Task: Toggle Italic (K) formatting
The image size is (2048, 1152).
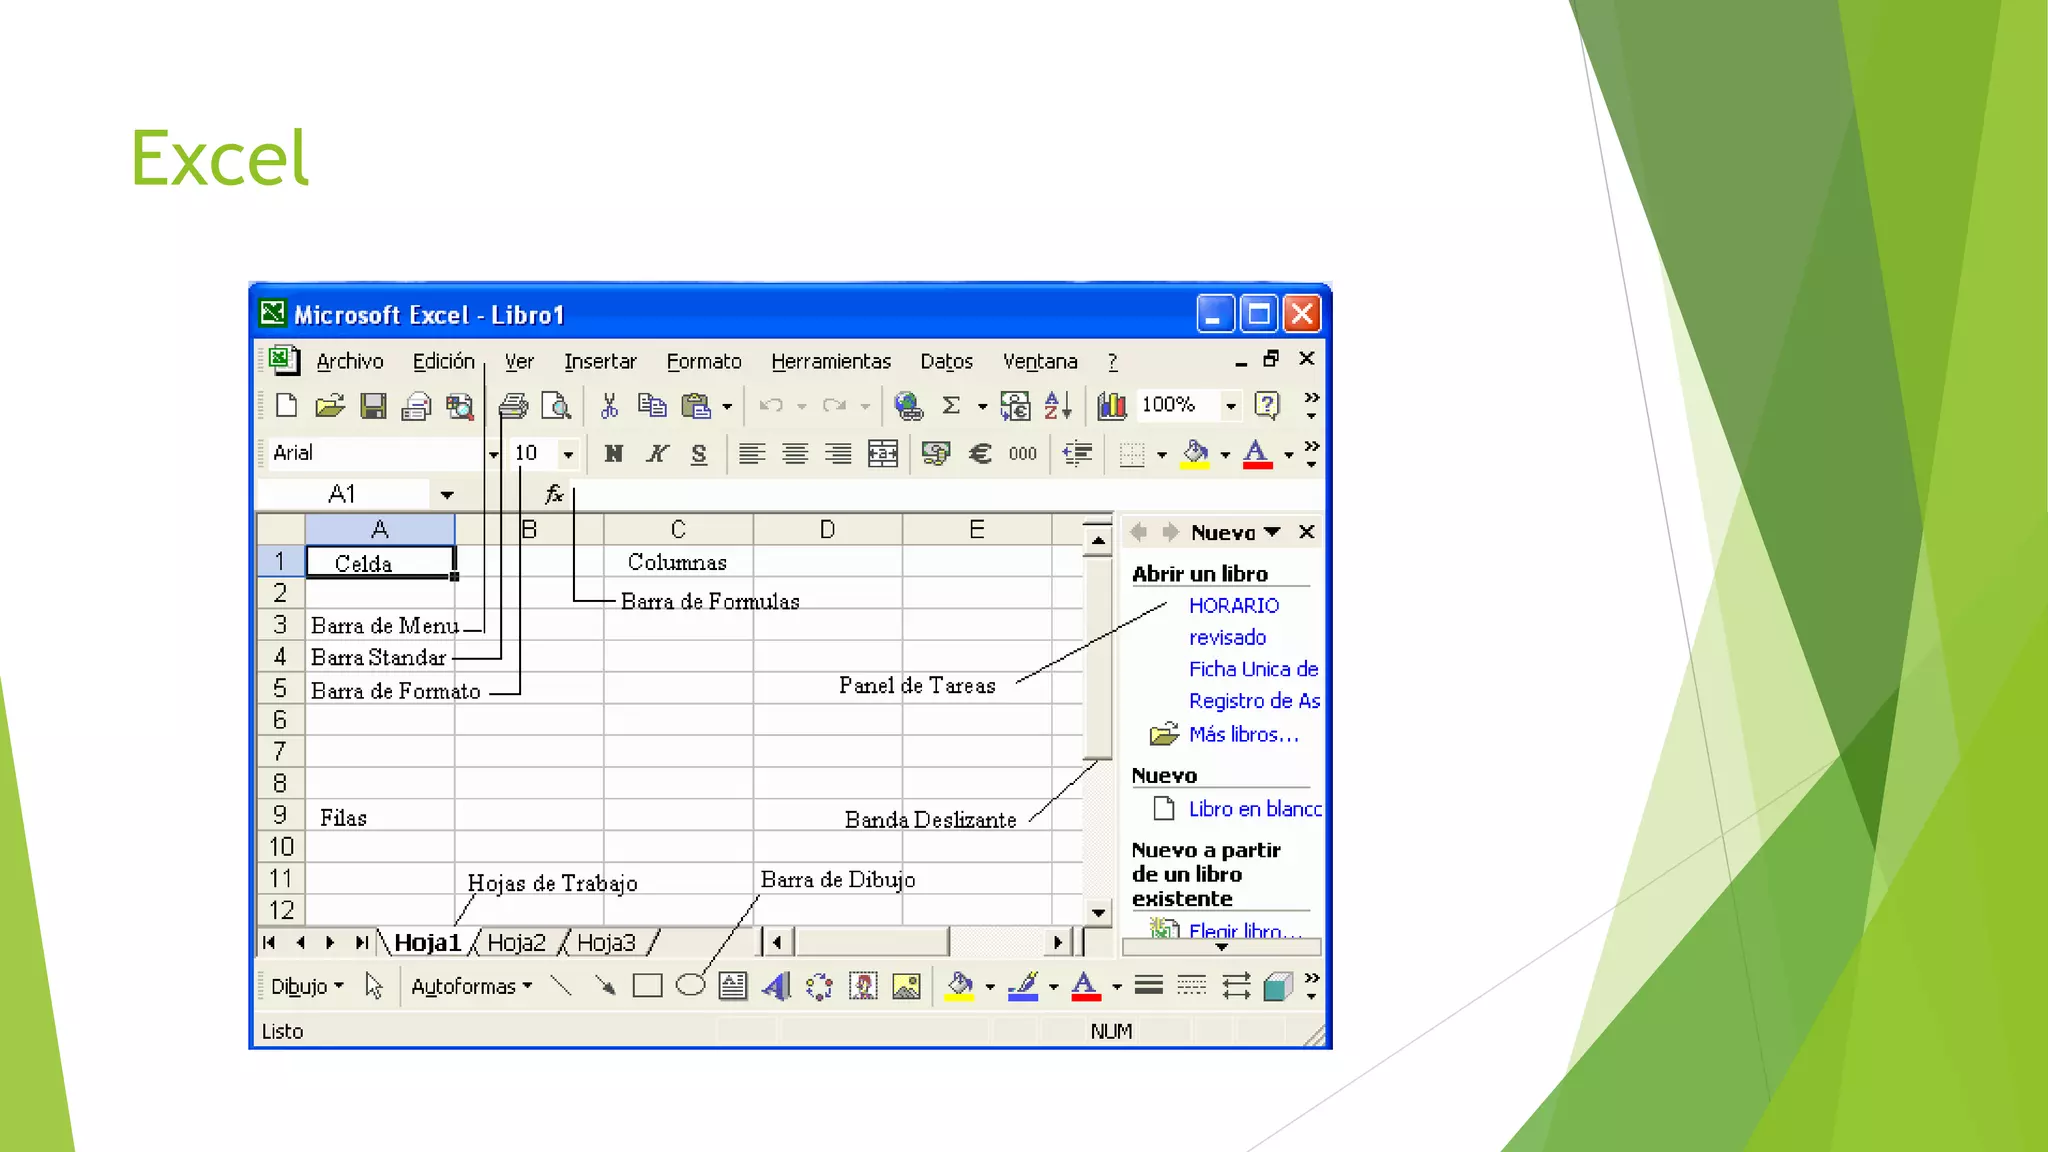Action: click(x=656, y=454)
